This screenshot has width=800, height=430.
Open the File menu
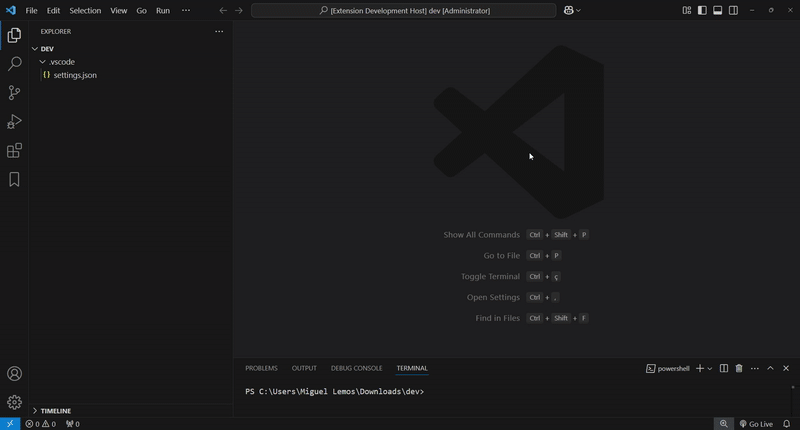[31, 10]
